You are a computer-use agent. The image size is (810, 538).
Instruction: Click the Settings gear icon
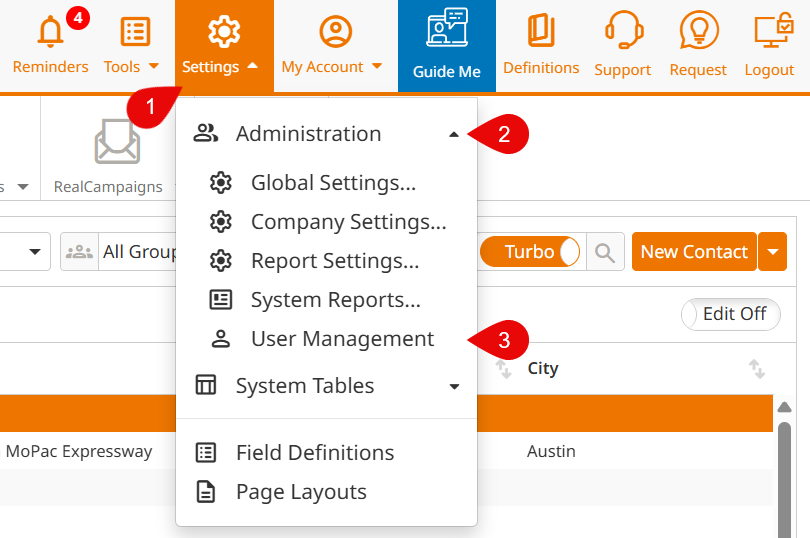click(224, 32)
